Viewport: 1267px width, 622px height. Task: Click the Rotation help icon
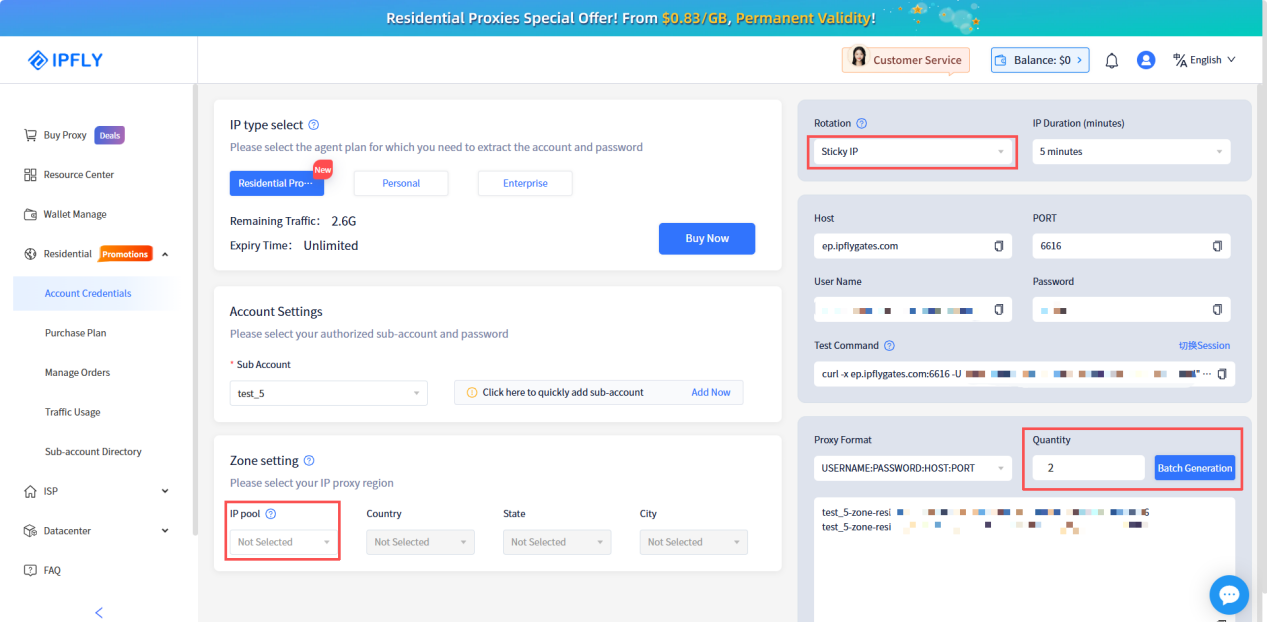(x=862, y=124)
